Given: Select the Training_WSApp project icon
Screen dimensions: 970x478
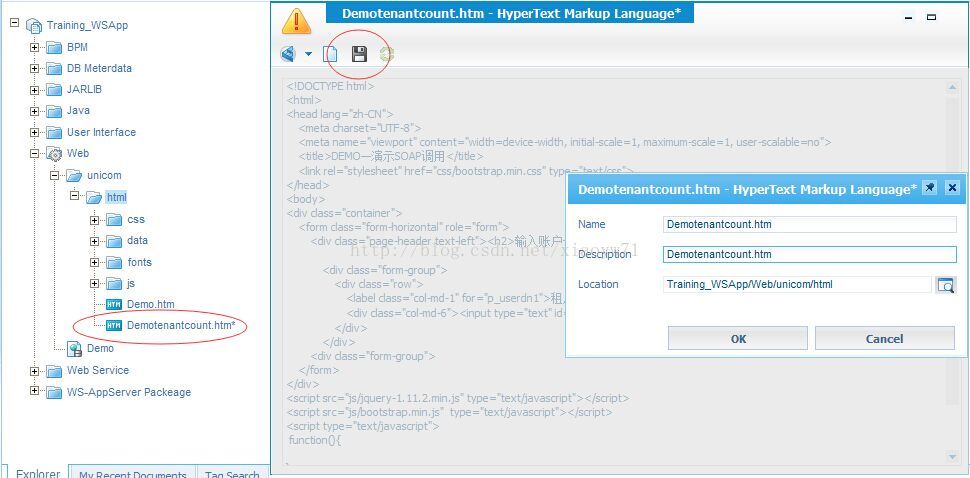Looking at the screenshot, I should click(34, 26).
